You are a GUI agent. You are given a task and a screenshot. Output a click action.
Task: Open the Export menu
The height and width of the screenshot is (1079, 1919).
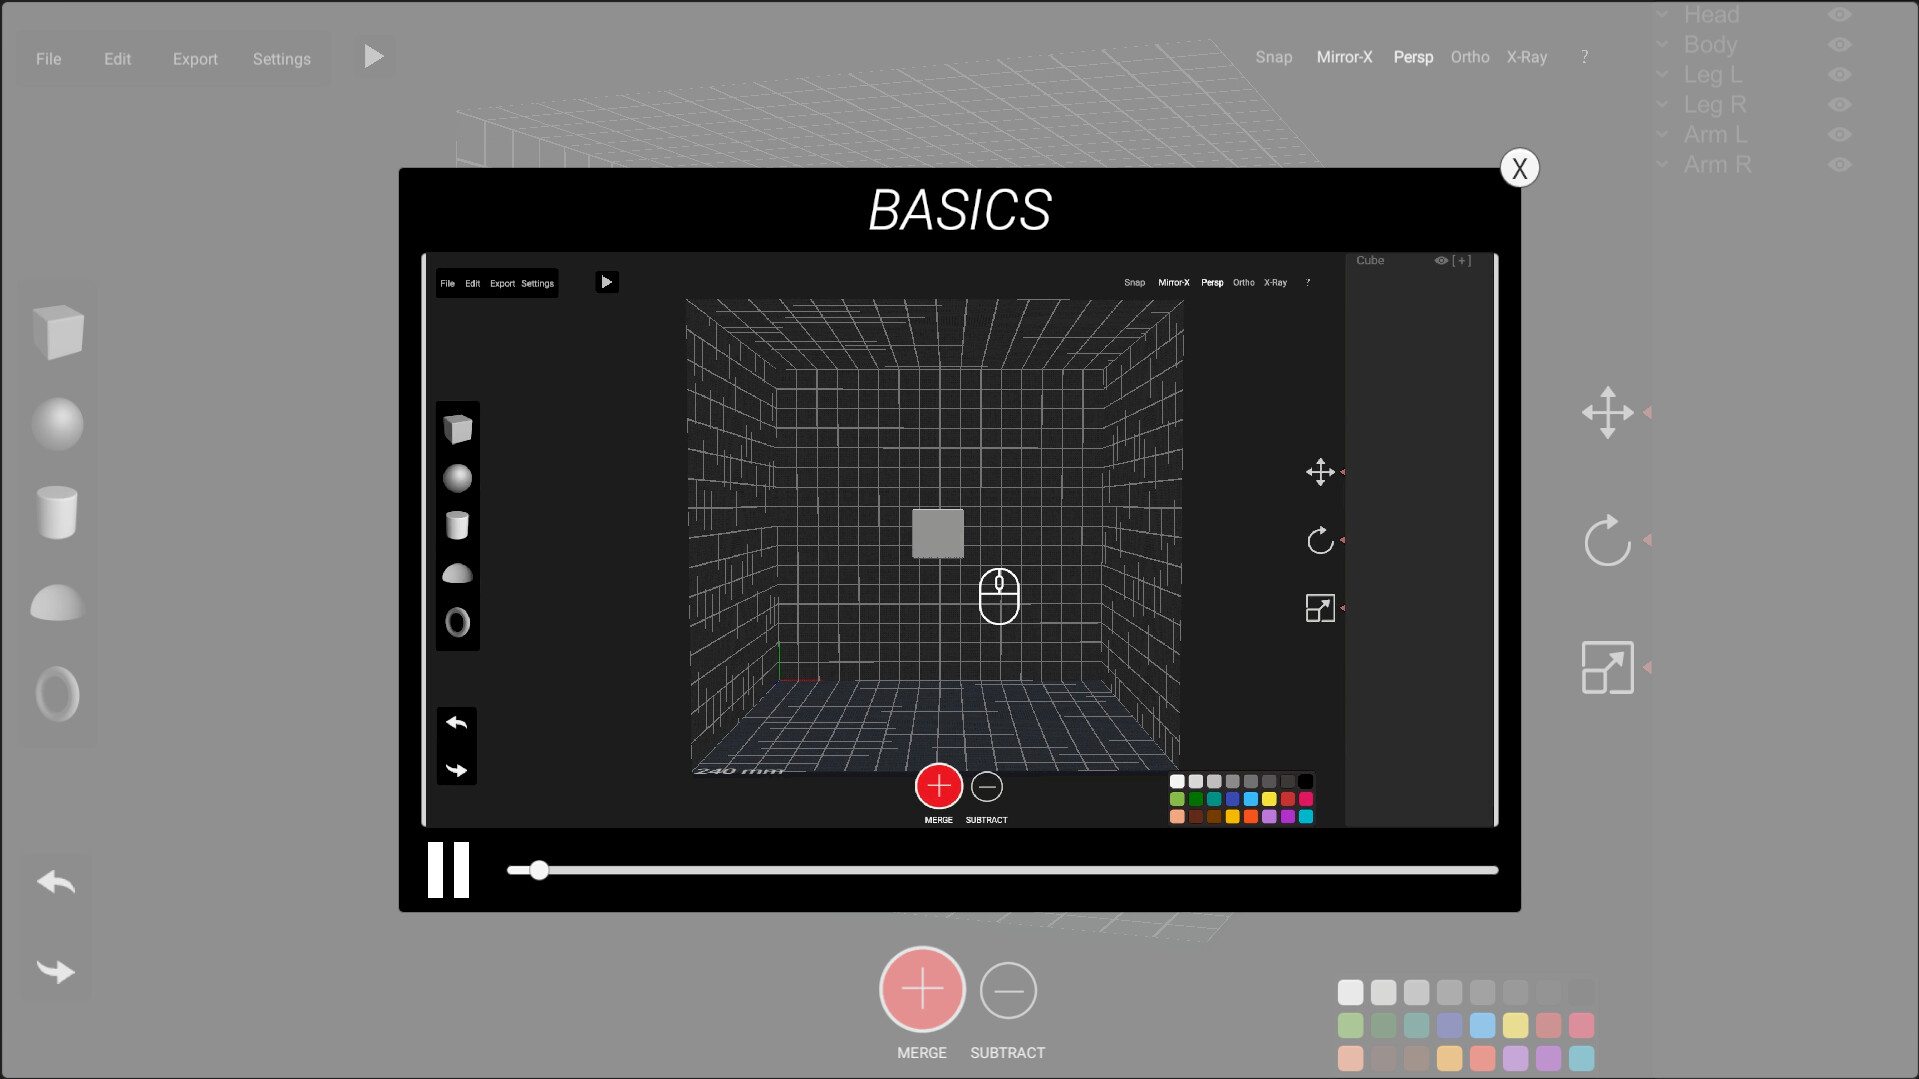(x=195, y=58)
